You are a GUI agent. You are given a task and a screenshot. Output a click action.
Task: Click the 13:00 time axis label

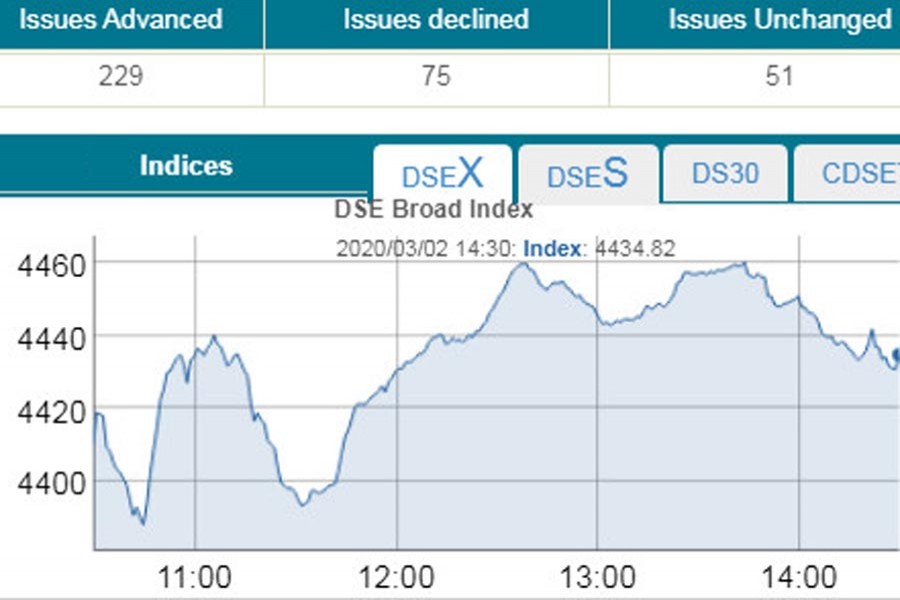click(599, 577)
